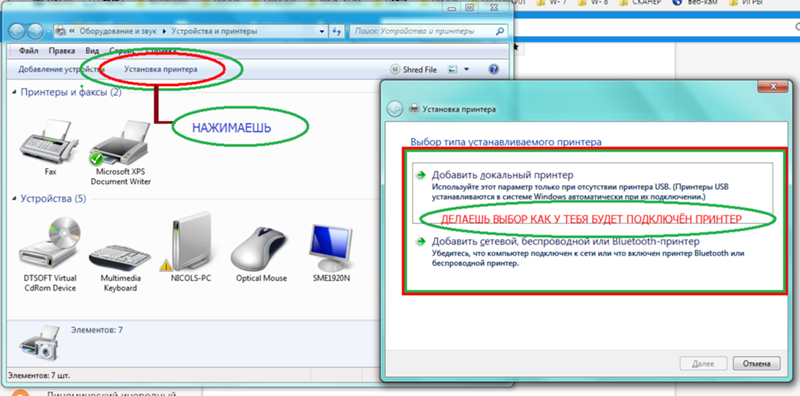The image size is (800, 396).
Task: Collapse the Принтеры и факсы group
Action: click(14, 92)
